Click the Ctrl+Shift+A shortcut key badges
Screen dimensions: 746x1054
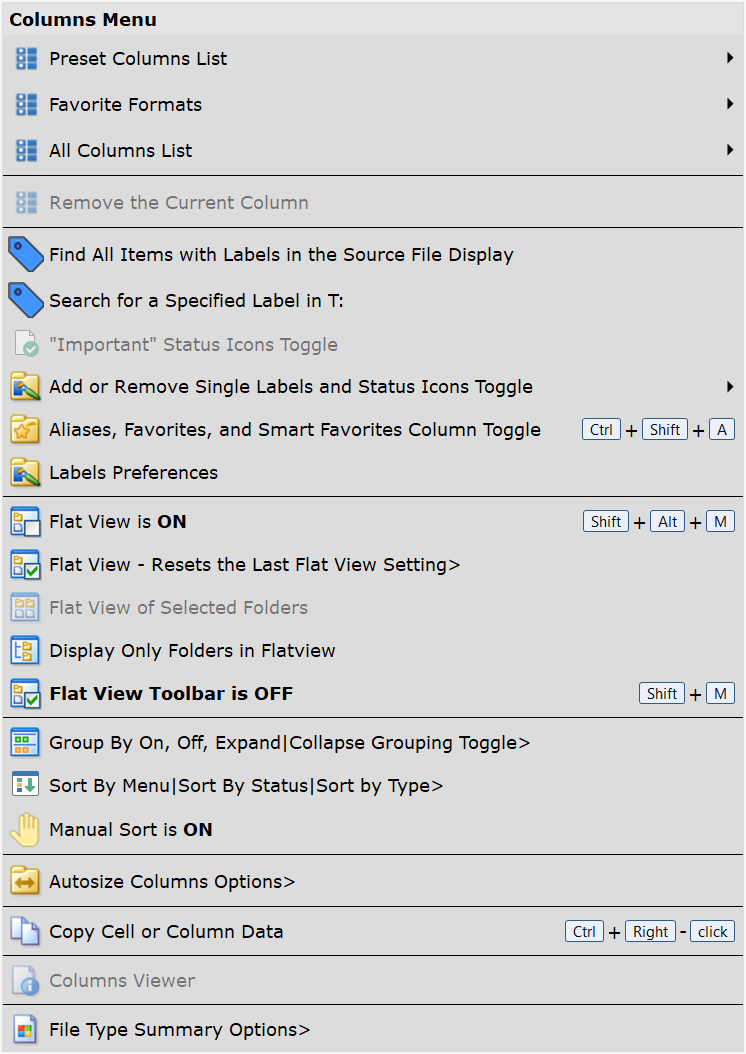tap(658, 430)
